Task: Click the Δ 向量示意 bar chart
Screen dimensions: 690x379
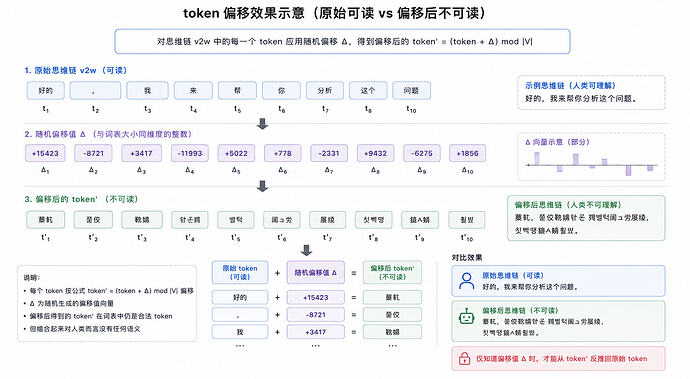Action: tap(591, 164)
